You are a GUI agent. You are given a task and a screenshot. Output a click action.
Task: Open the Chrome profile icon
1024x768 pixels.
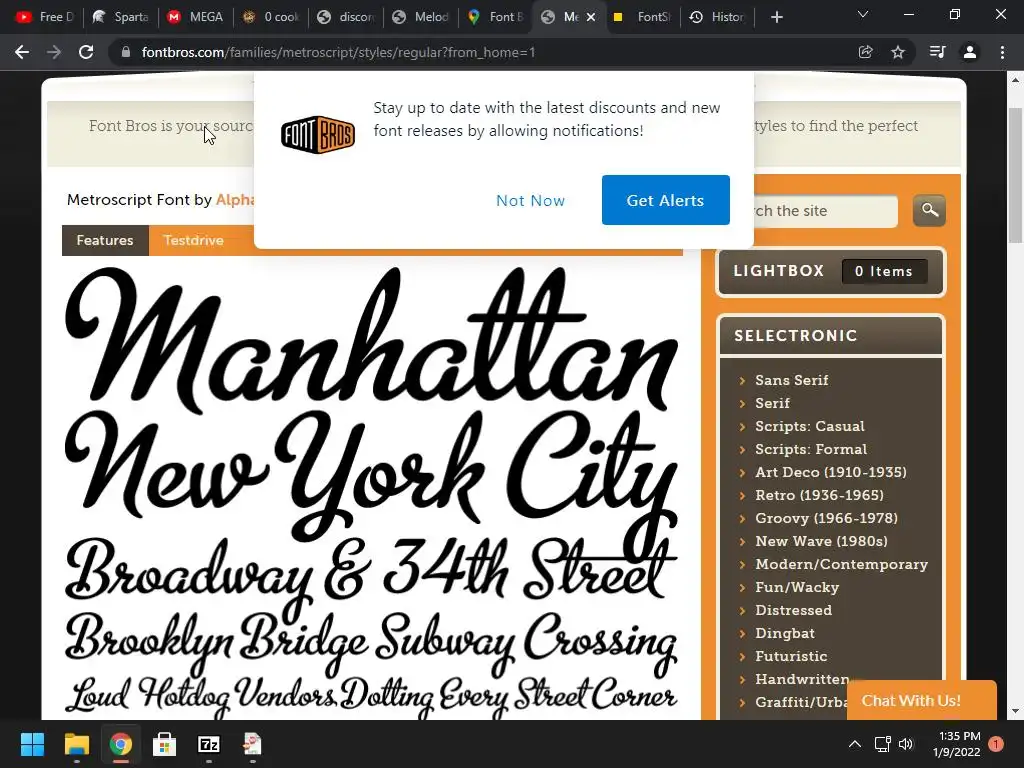[x=970, y=52]
